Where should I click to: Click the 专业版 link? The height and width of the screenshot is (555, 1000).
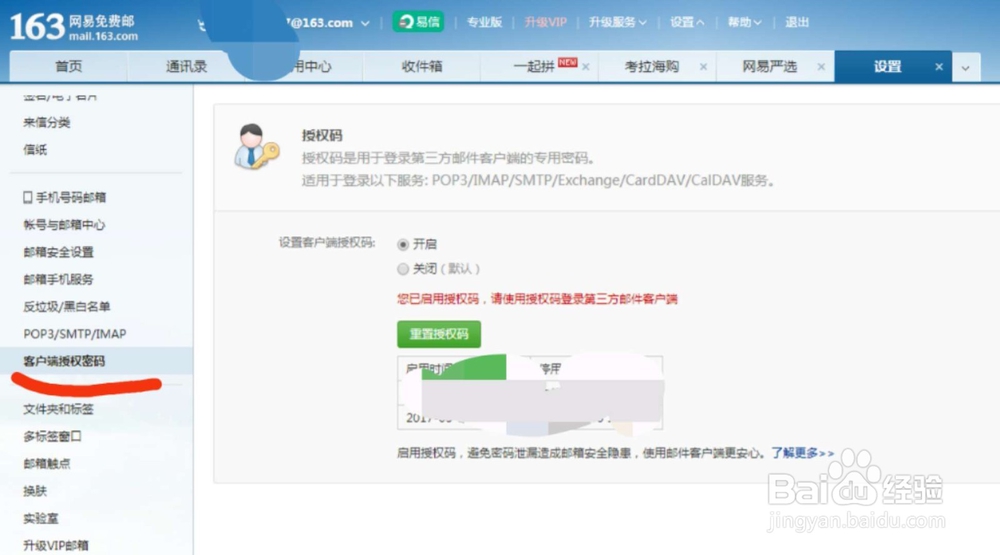(x=484, y=22)
